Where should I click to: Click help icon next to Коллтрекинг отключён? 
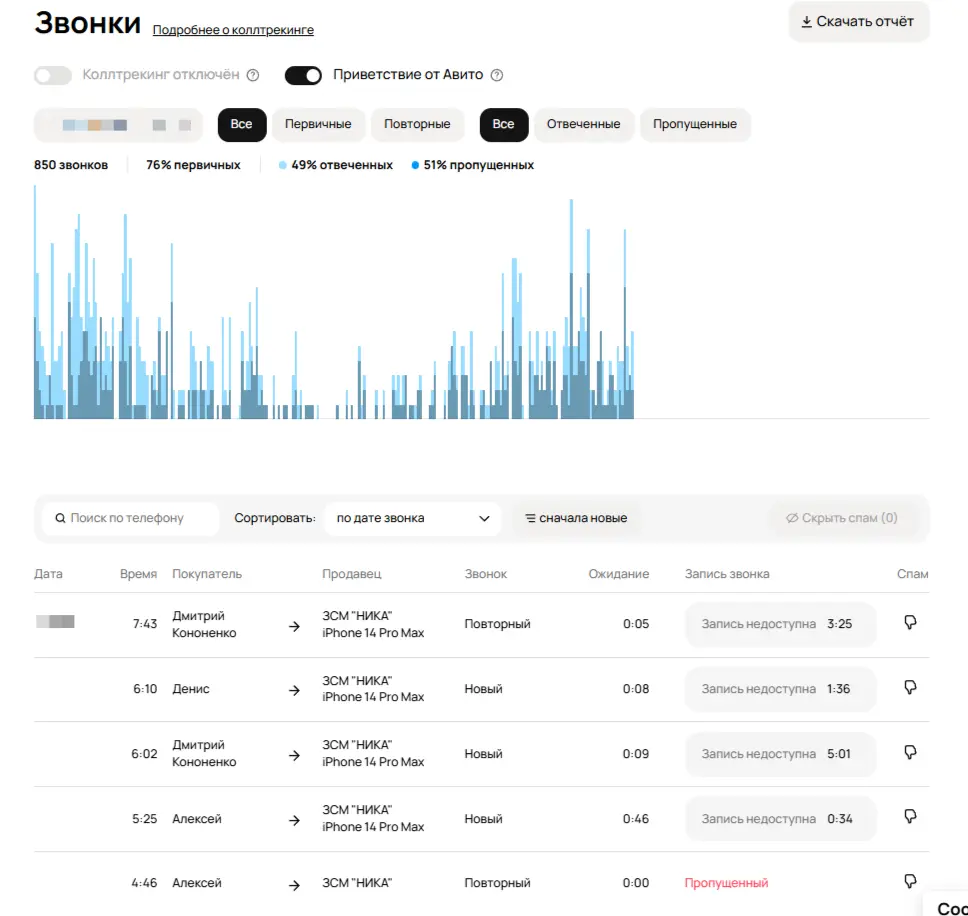(x=253, y=75)
